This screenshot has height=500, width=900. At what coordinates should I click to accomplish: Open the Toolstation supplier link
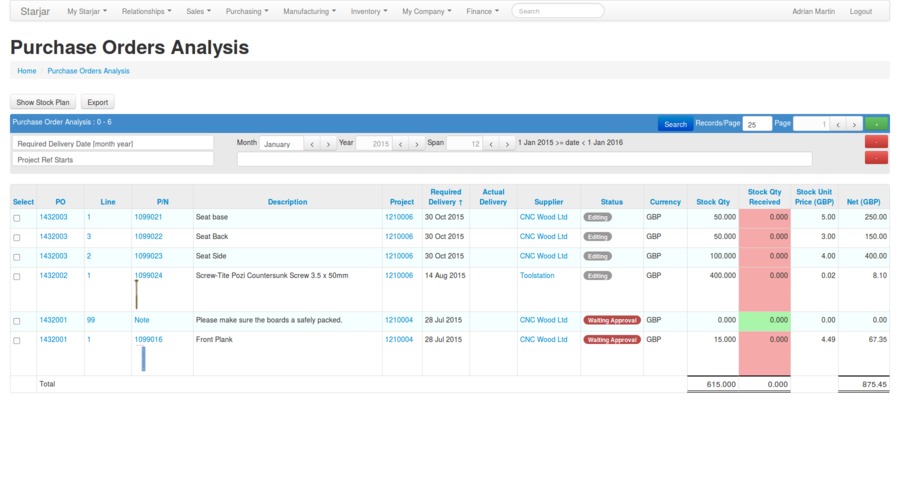click(537, 276)
